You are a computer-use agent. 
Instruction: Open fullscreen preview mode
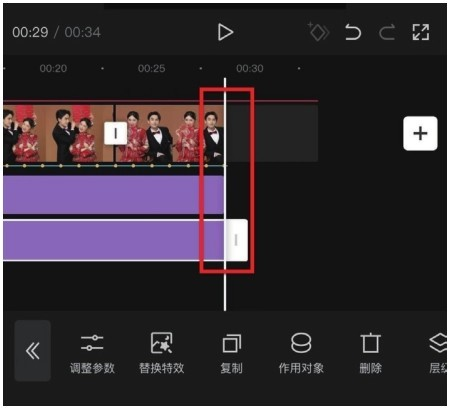point(421,32)
